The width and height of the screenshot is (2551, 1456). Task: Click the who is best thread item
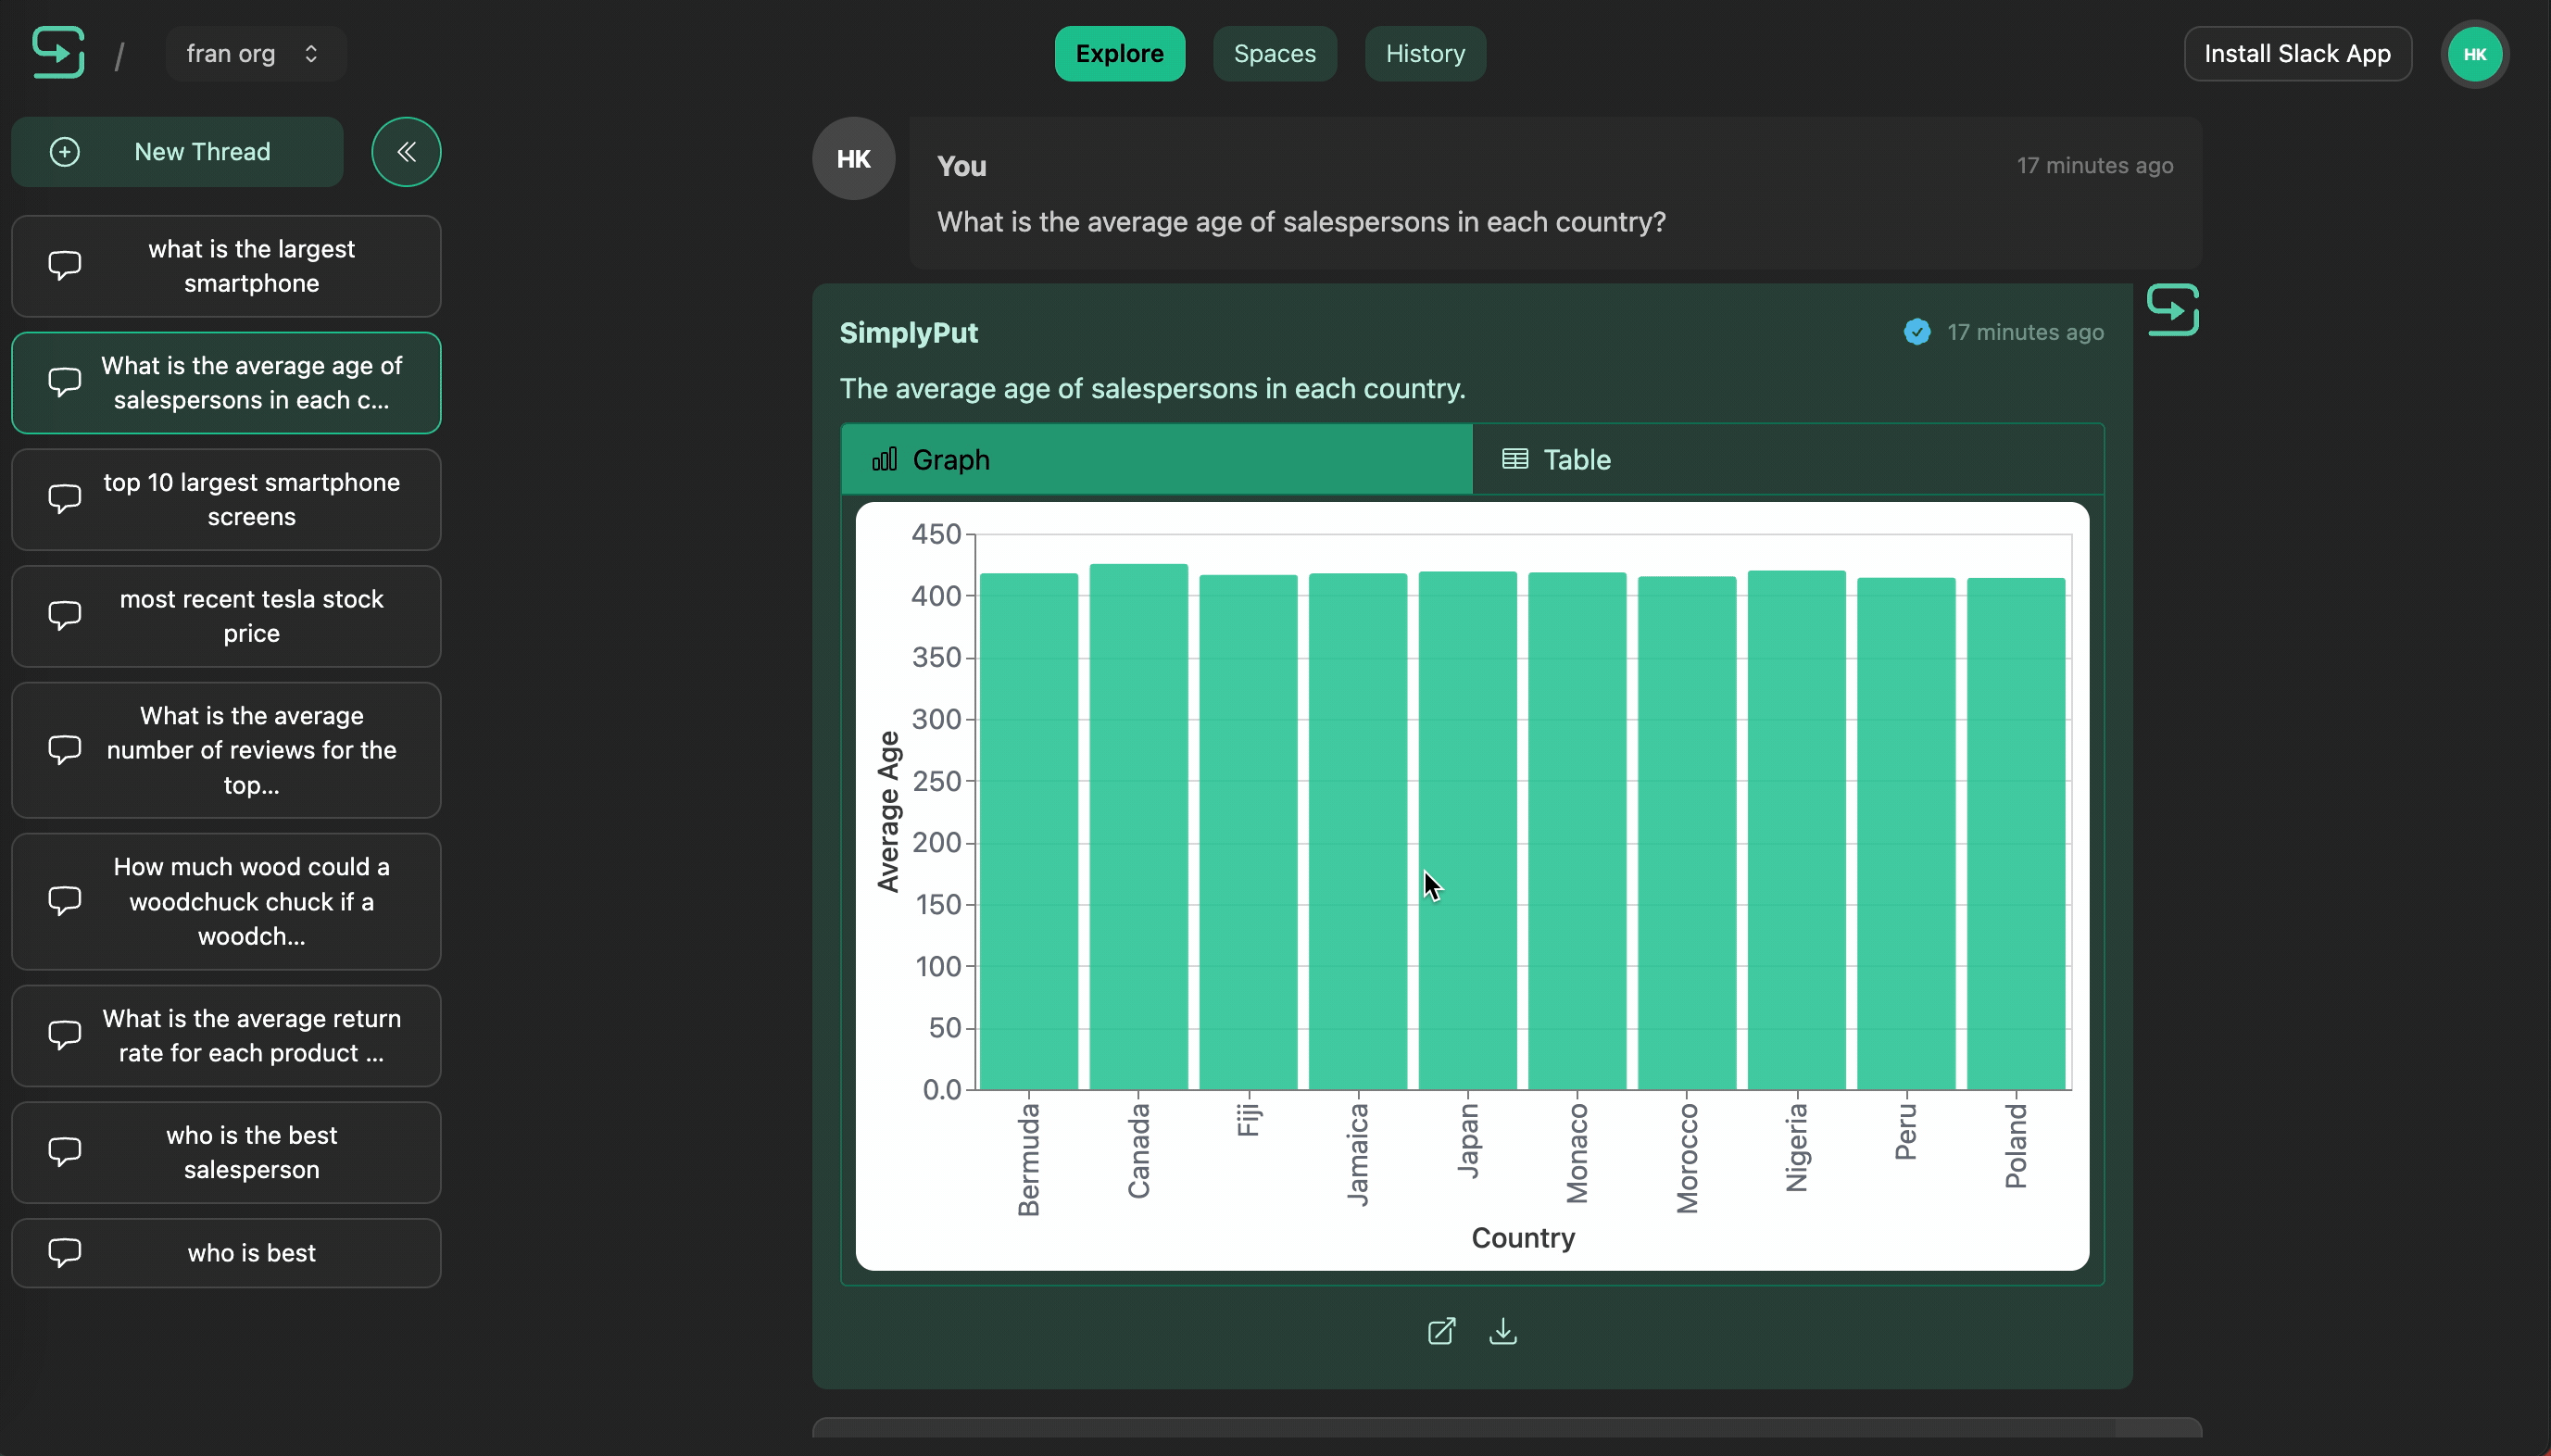pyautogui.click(x=250, y=1251)
